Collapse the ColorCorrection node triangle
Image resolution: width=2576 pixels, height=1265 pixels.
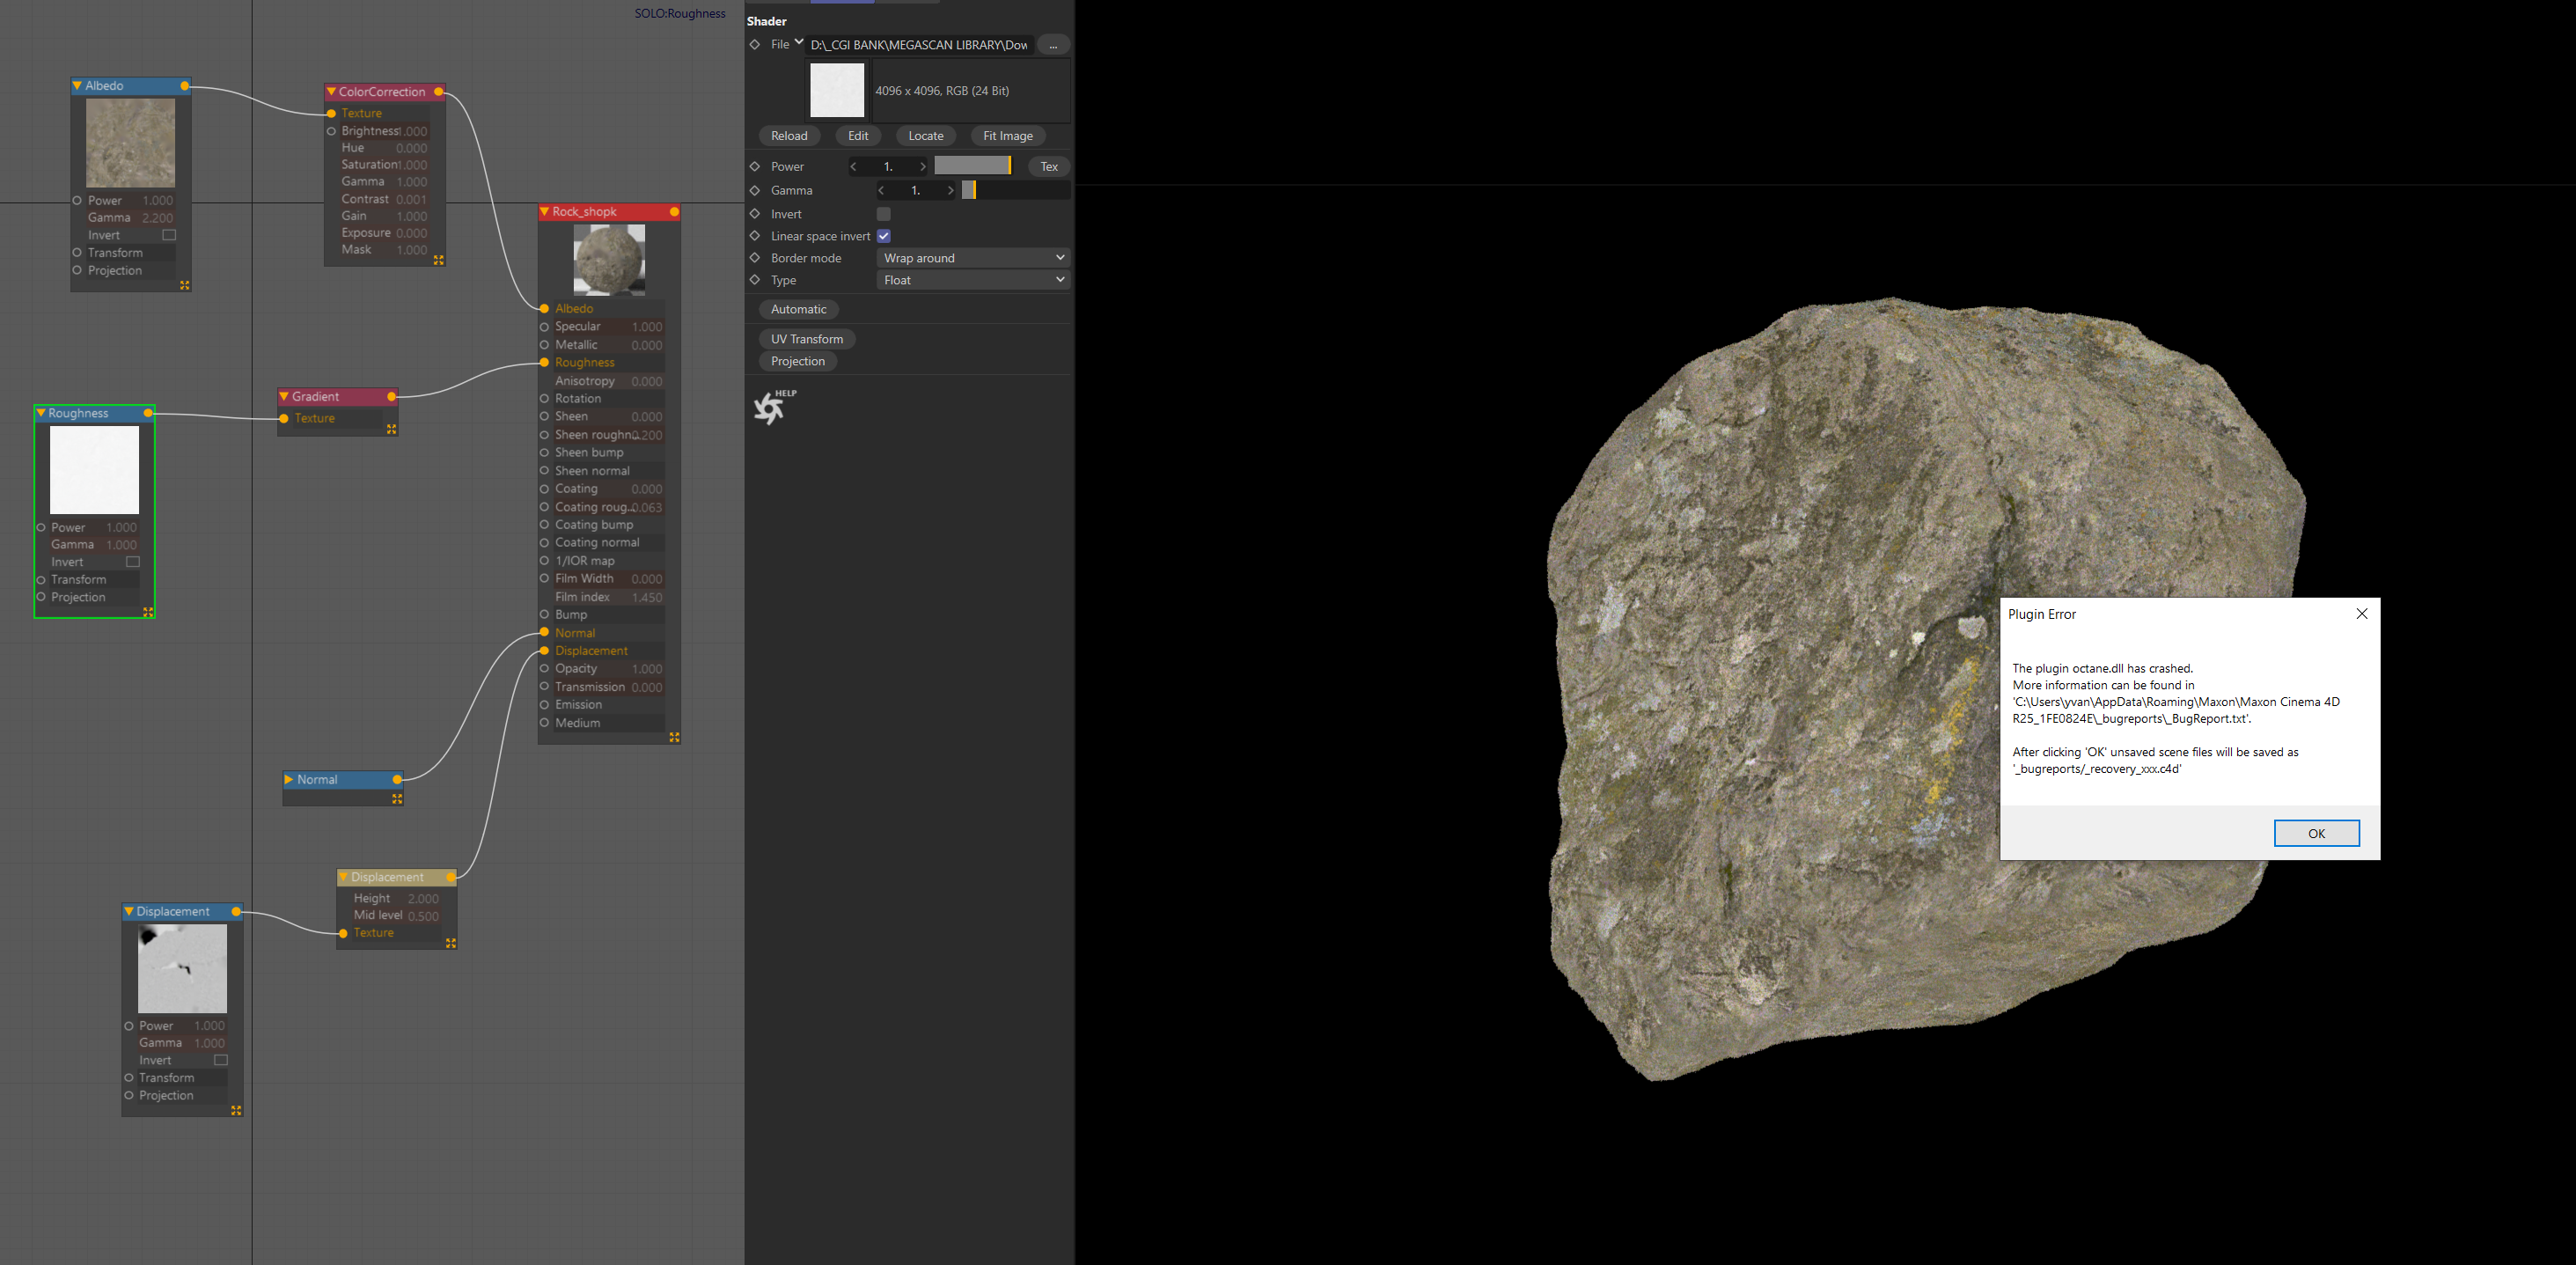click(x=331, y=92)
